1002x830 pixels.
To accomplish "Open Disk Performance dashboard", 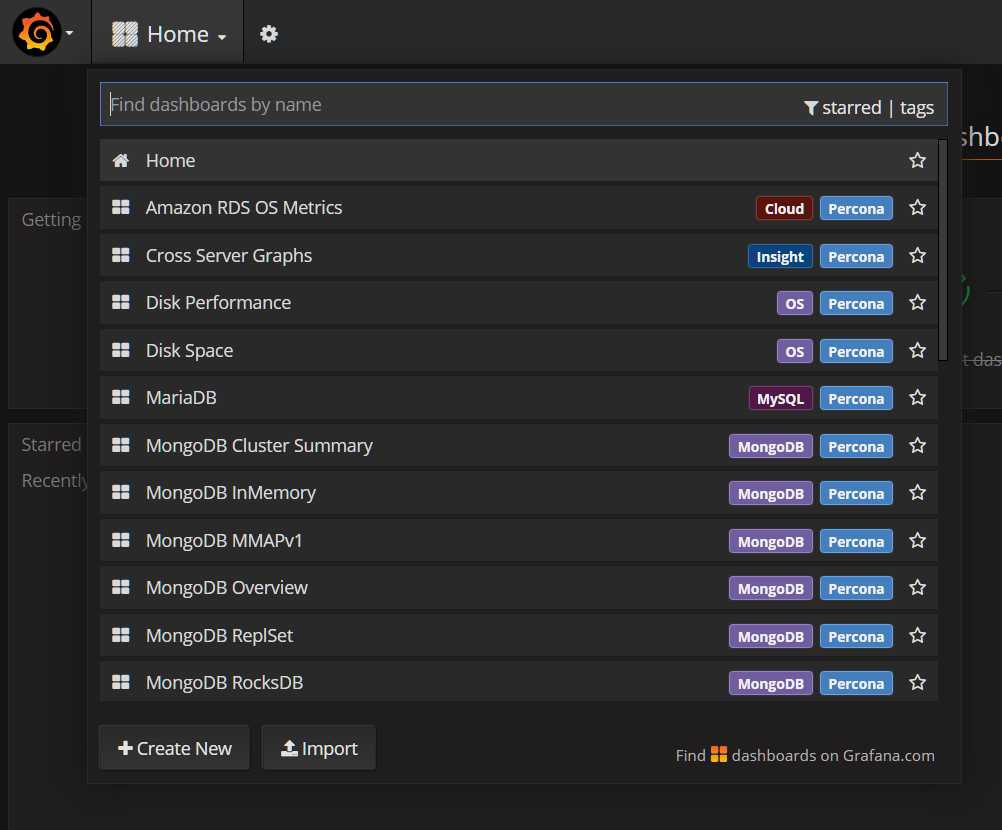I will [x=519, y=303].
